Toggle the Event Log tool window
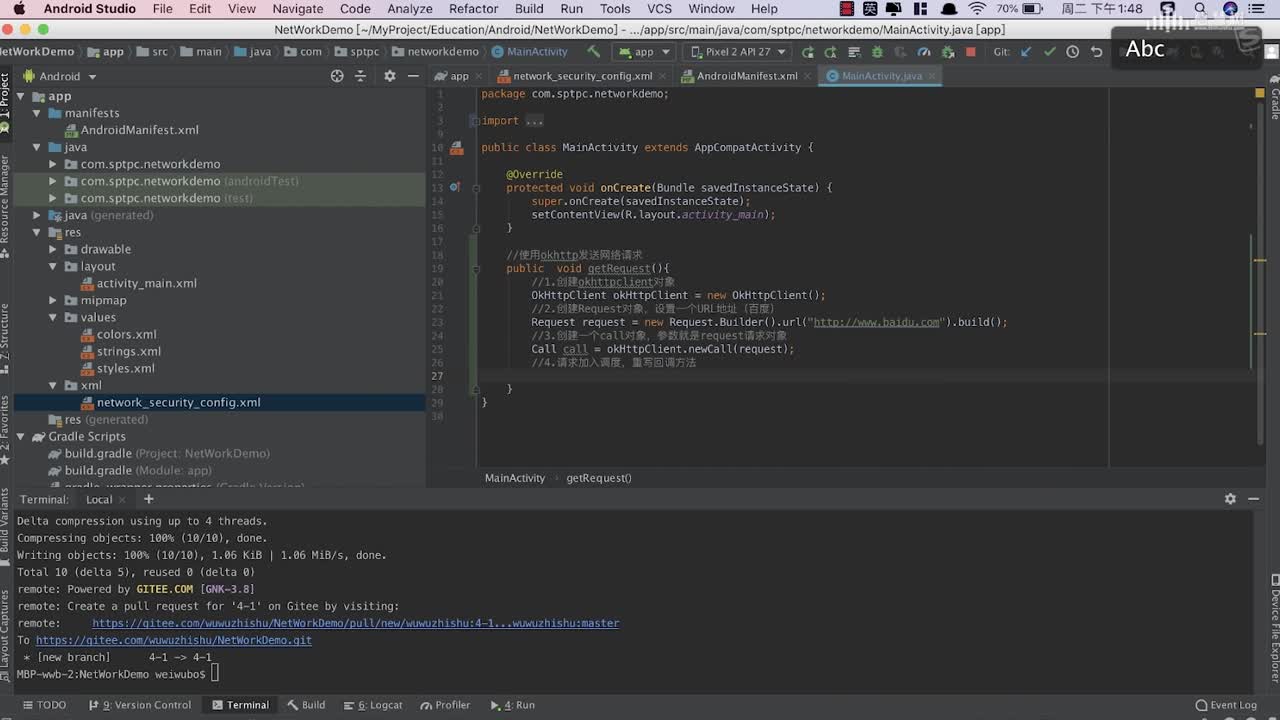1280x720 pixels. 1226,705
